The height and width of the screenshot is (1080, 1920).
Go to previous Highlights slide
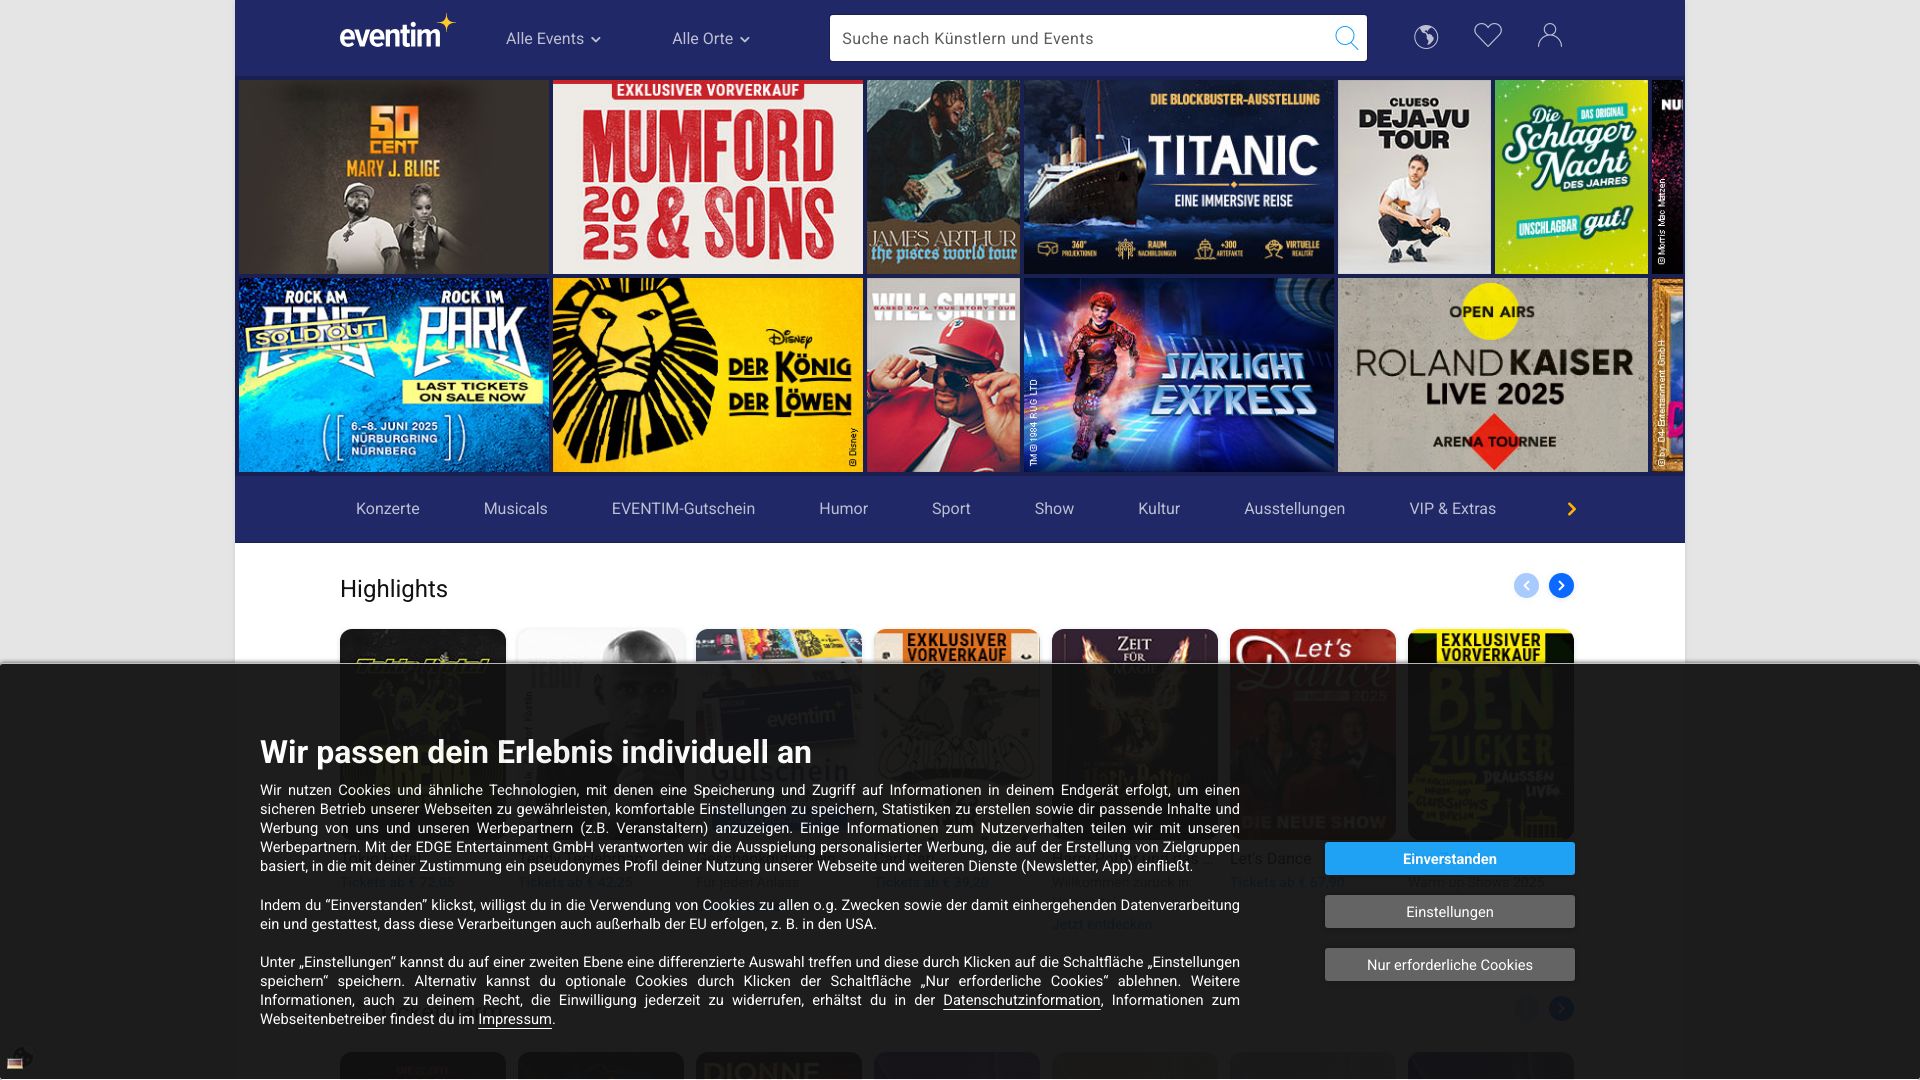1526,586
